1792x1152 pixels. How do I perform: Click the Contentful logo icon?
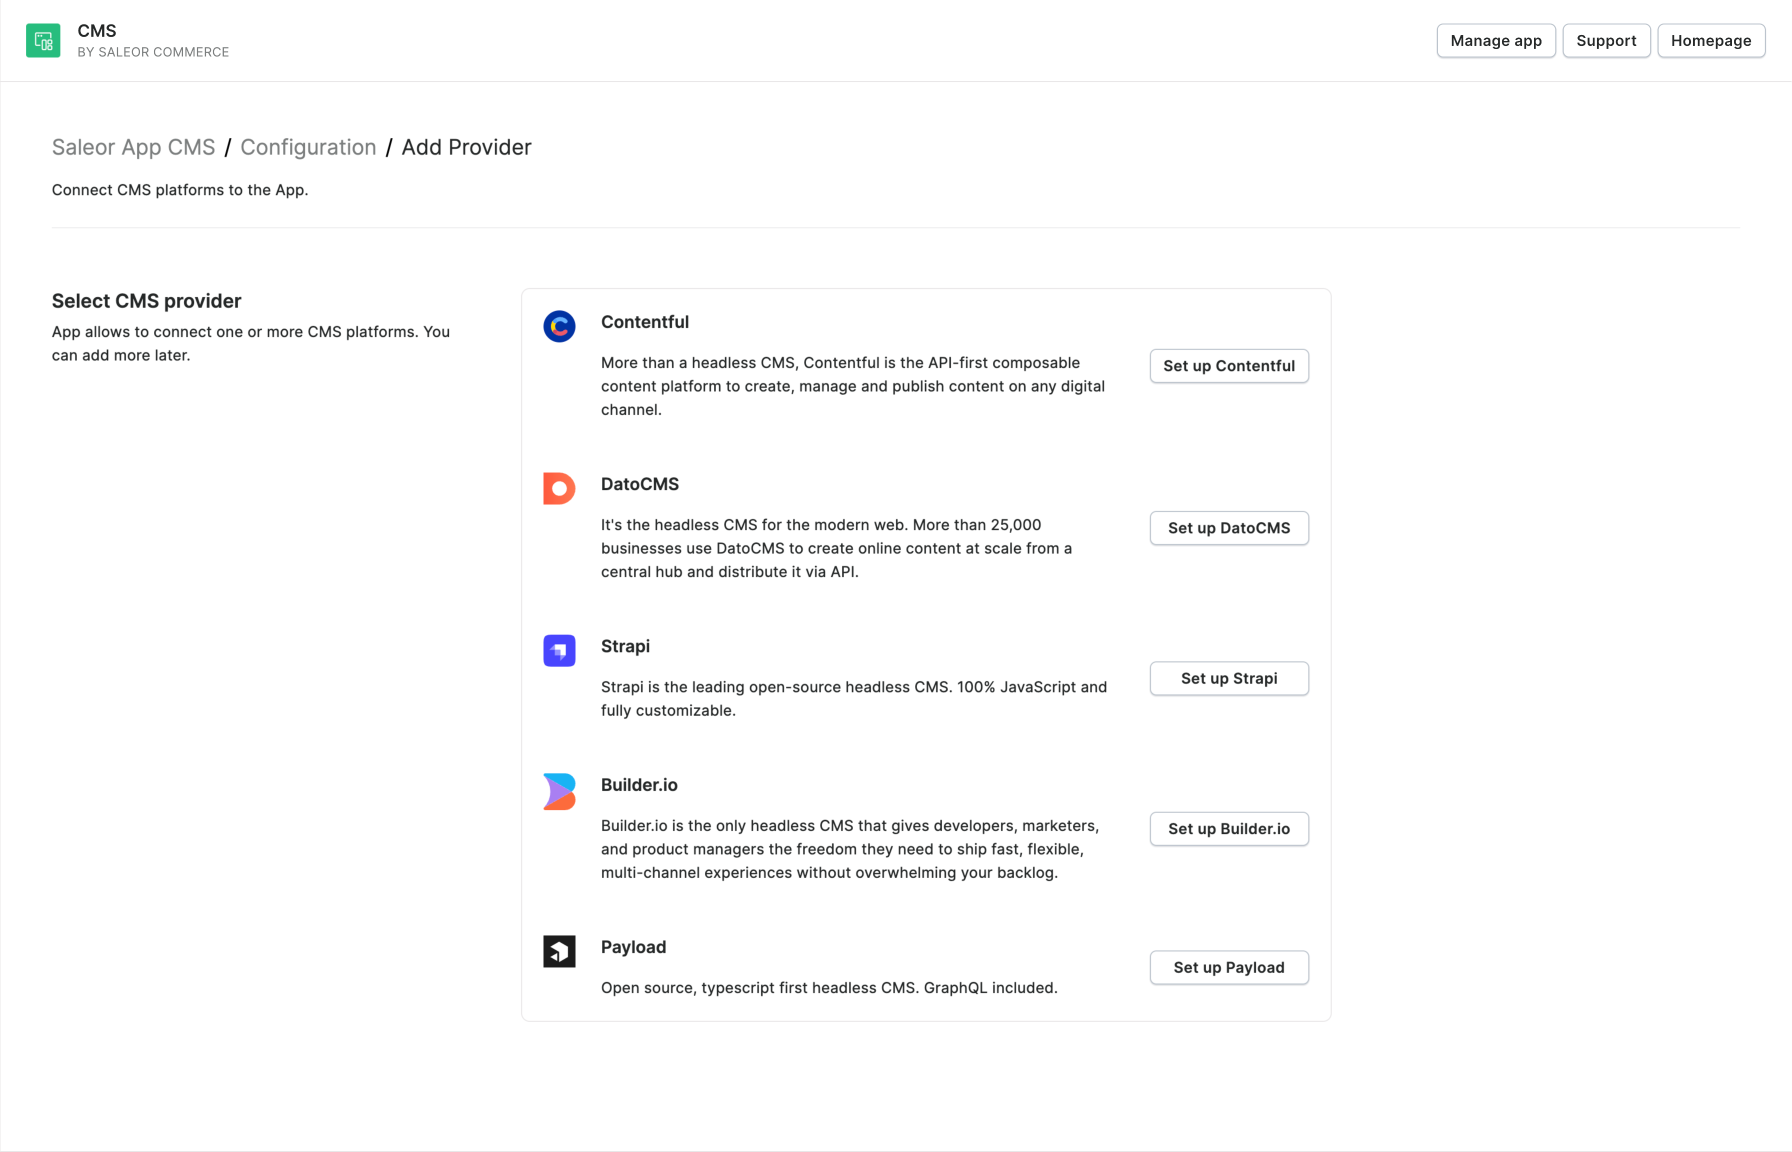[x=559, y=326]
